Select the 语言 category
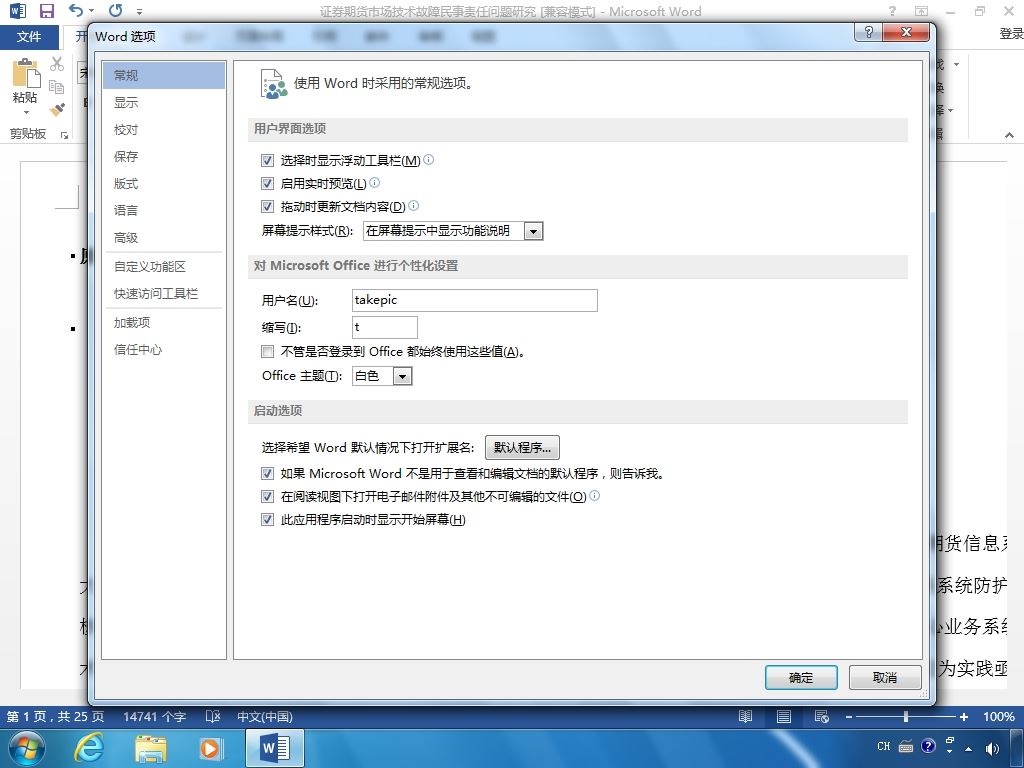Screen dimensions: 1024x768 coord(164,210)
